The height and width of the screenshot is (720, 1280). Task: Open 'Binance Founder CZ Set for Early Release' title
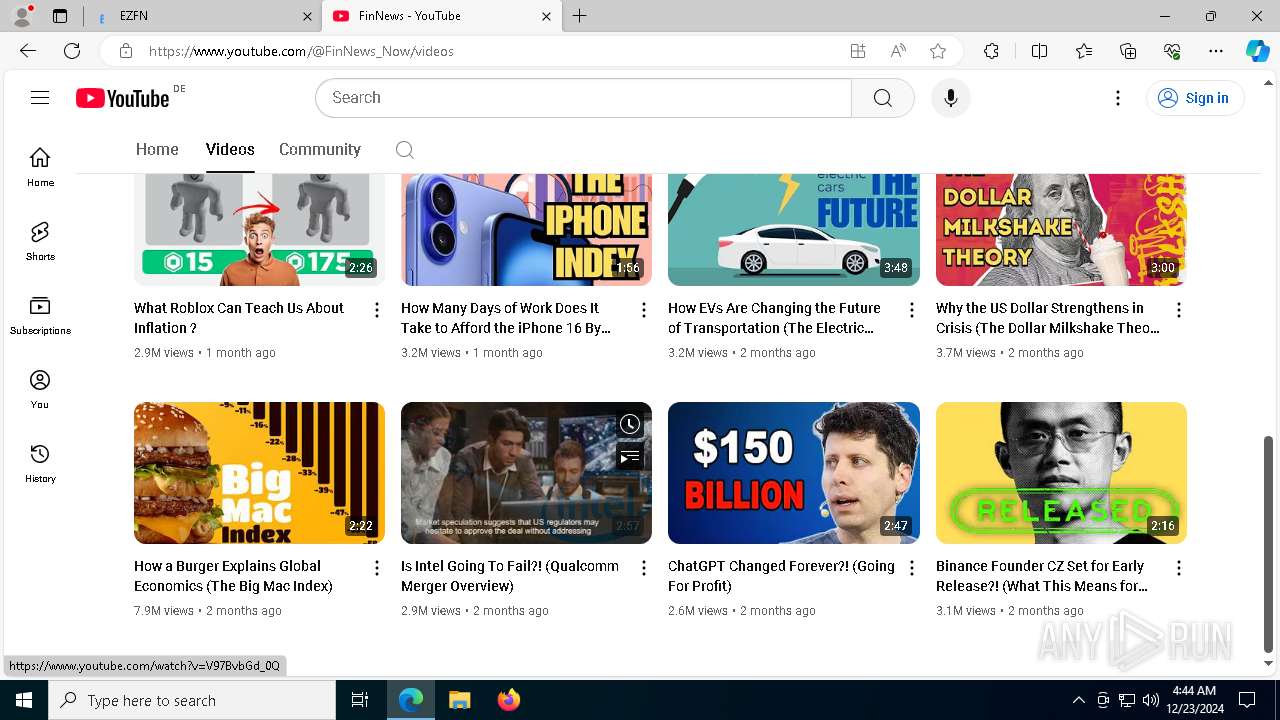tap(1042, 576)
